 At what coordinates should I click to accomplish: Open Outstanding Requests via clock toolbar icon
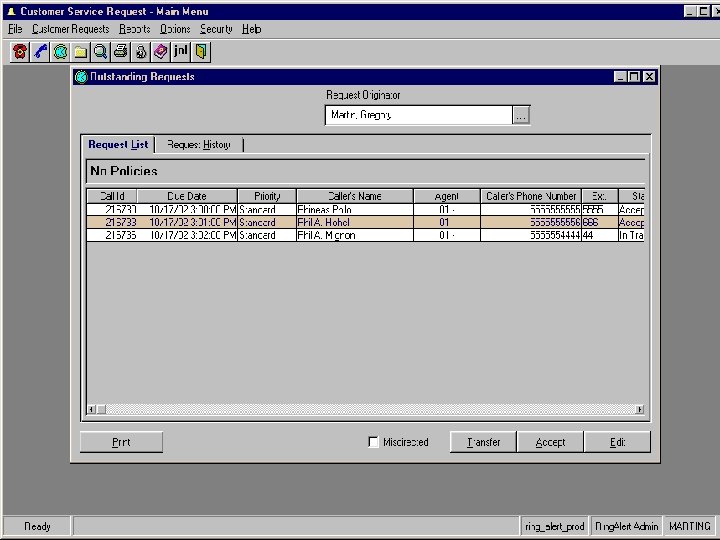pyautogui.click(x=61, y=51)
